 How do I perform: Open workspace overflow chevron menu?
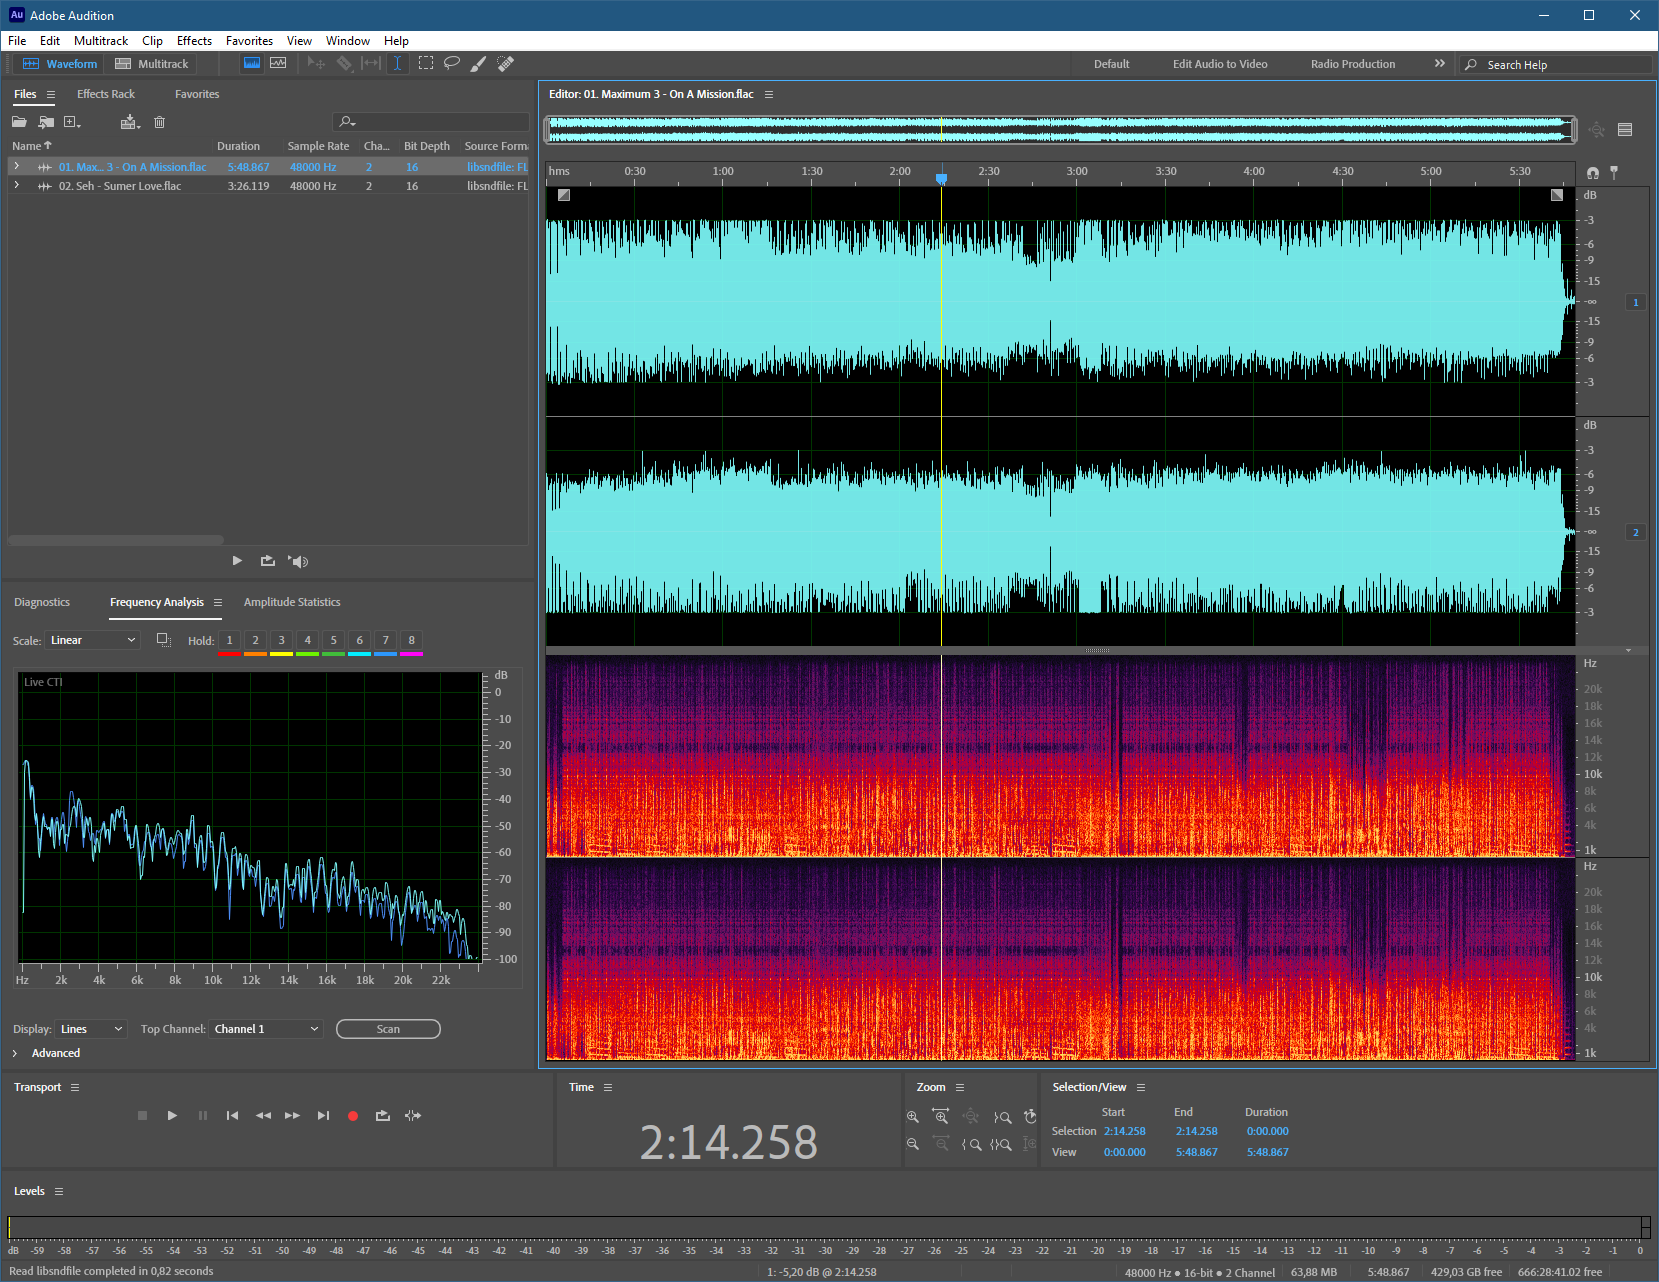(1440, 63)
